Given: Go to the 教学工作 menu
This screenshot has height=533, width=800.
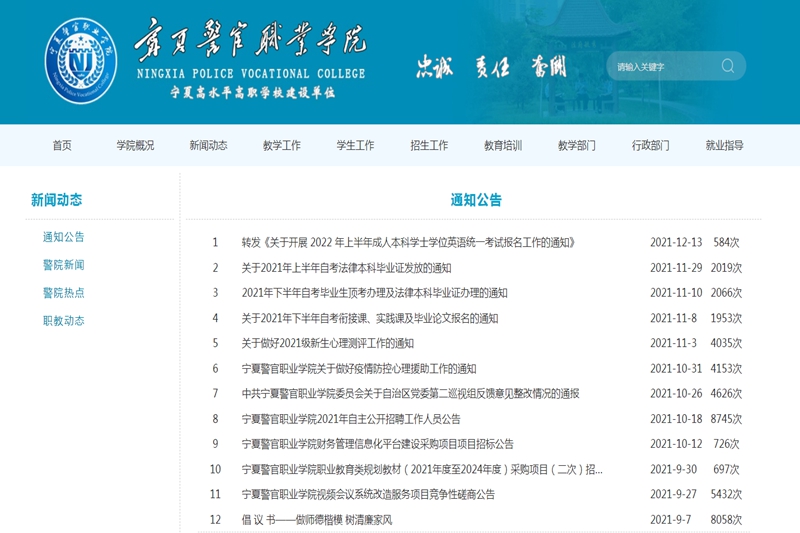Looking at the screenshot, I should point(281,145).
